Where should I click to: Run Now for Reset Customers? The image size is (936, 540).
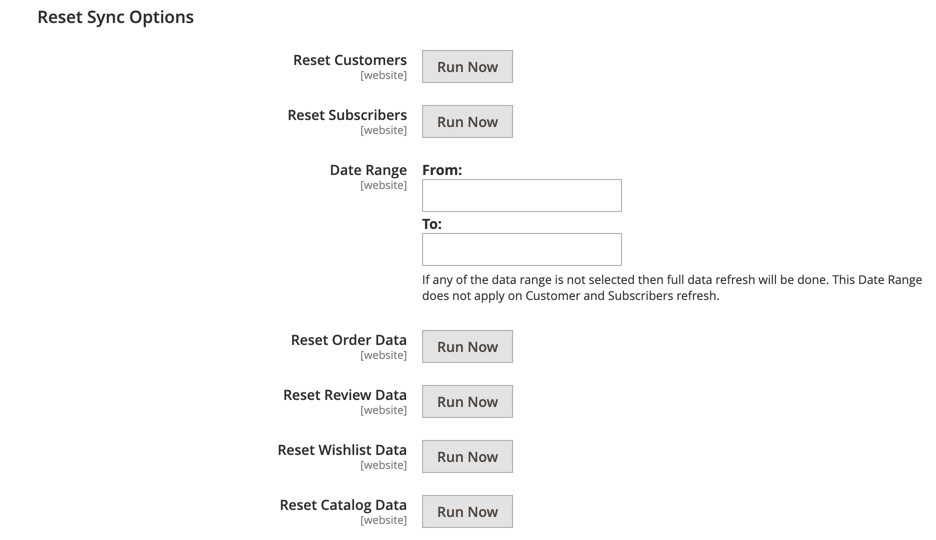click(467, 67)
